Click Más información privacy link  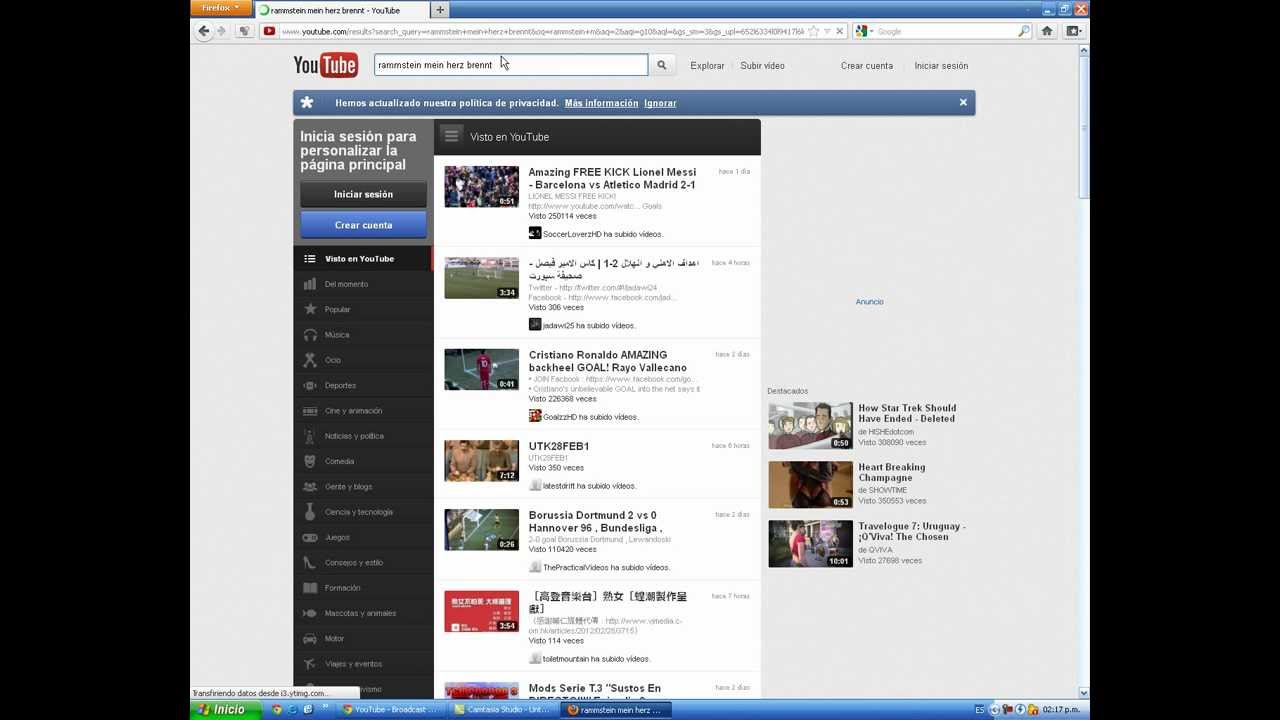pyautogui.click(x=601, y=103)
